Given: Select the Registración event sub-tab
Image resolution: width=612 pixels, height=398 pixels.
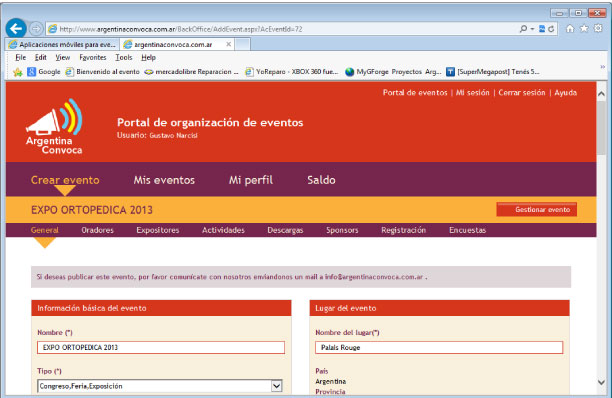Looking at the screenshot, I should (404, 230).
